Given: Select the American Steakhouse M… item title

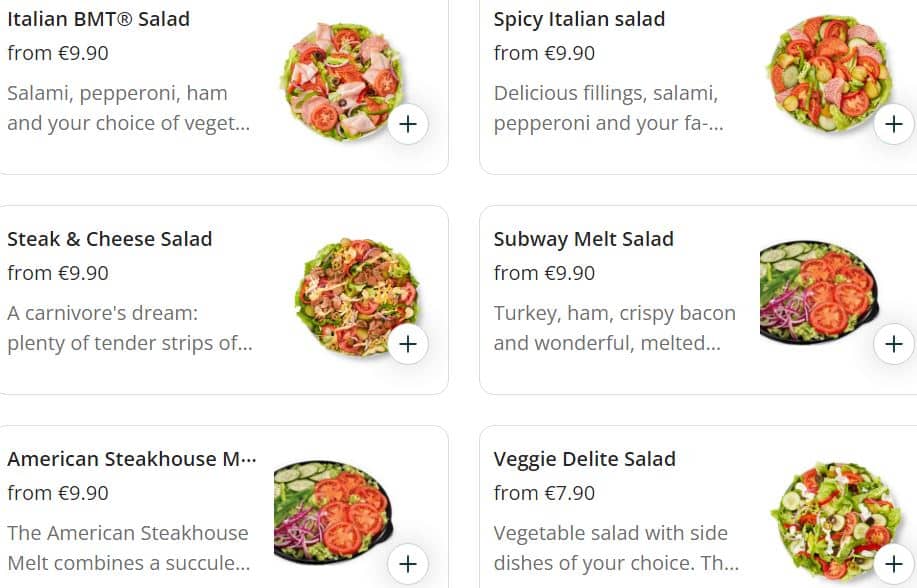Looking at the screenshot, I should click(132, 459).
